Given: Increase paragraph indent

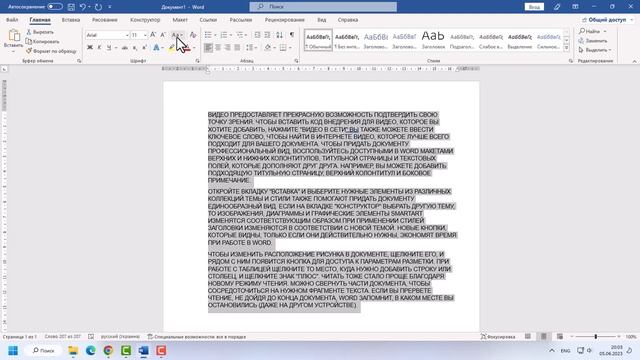Looking at the screenshot, I should pyautogui.click(x=267, y=35).
